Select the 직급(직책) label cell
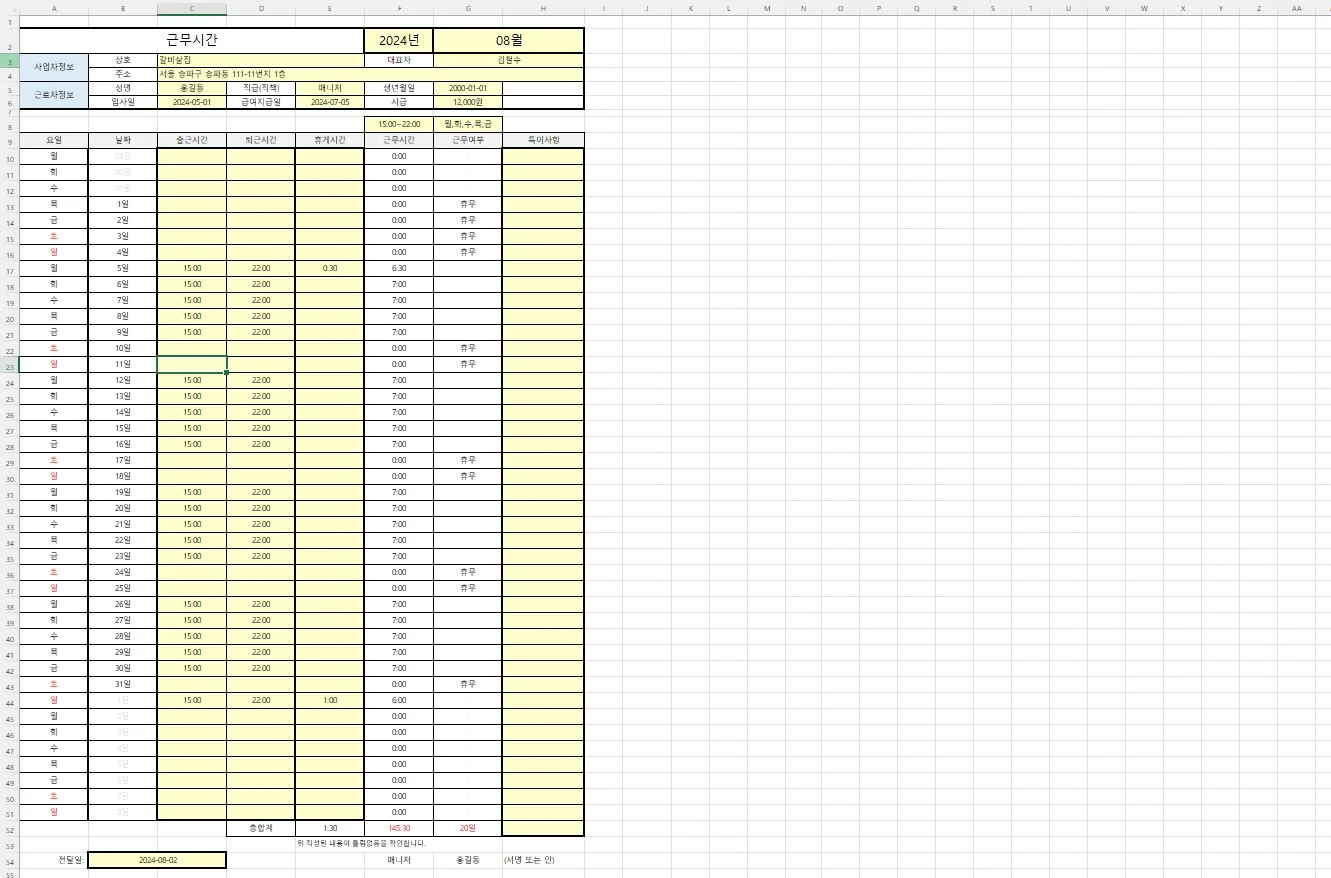Image resolution: width=1331 pixels, height=878 pixels. click(x=261, y=88)
